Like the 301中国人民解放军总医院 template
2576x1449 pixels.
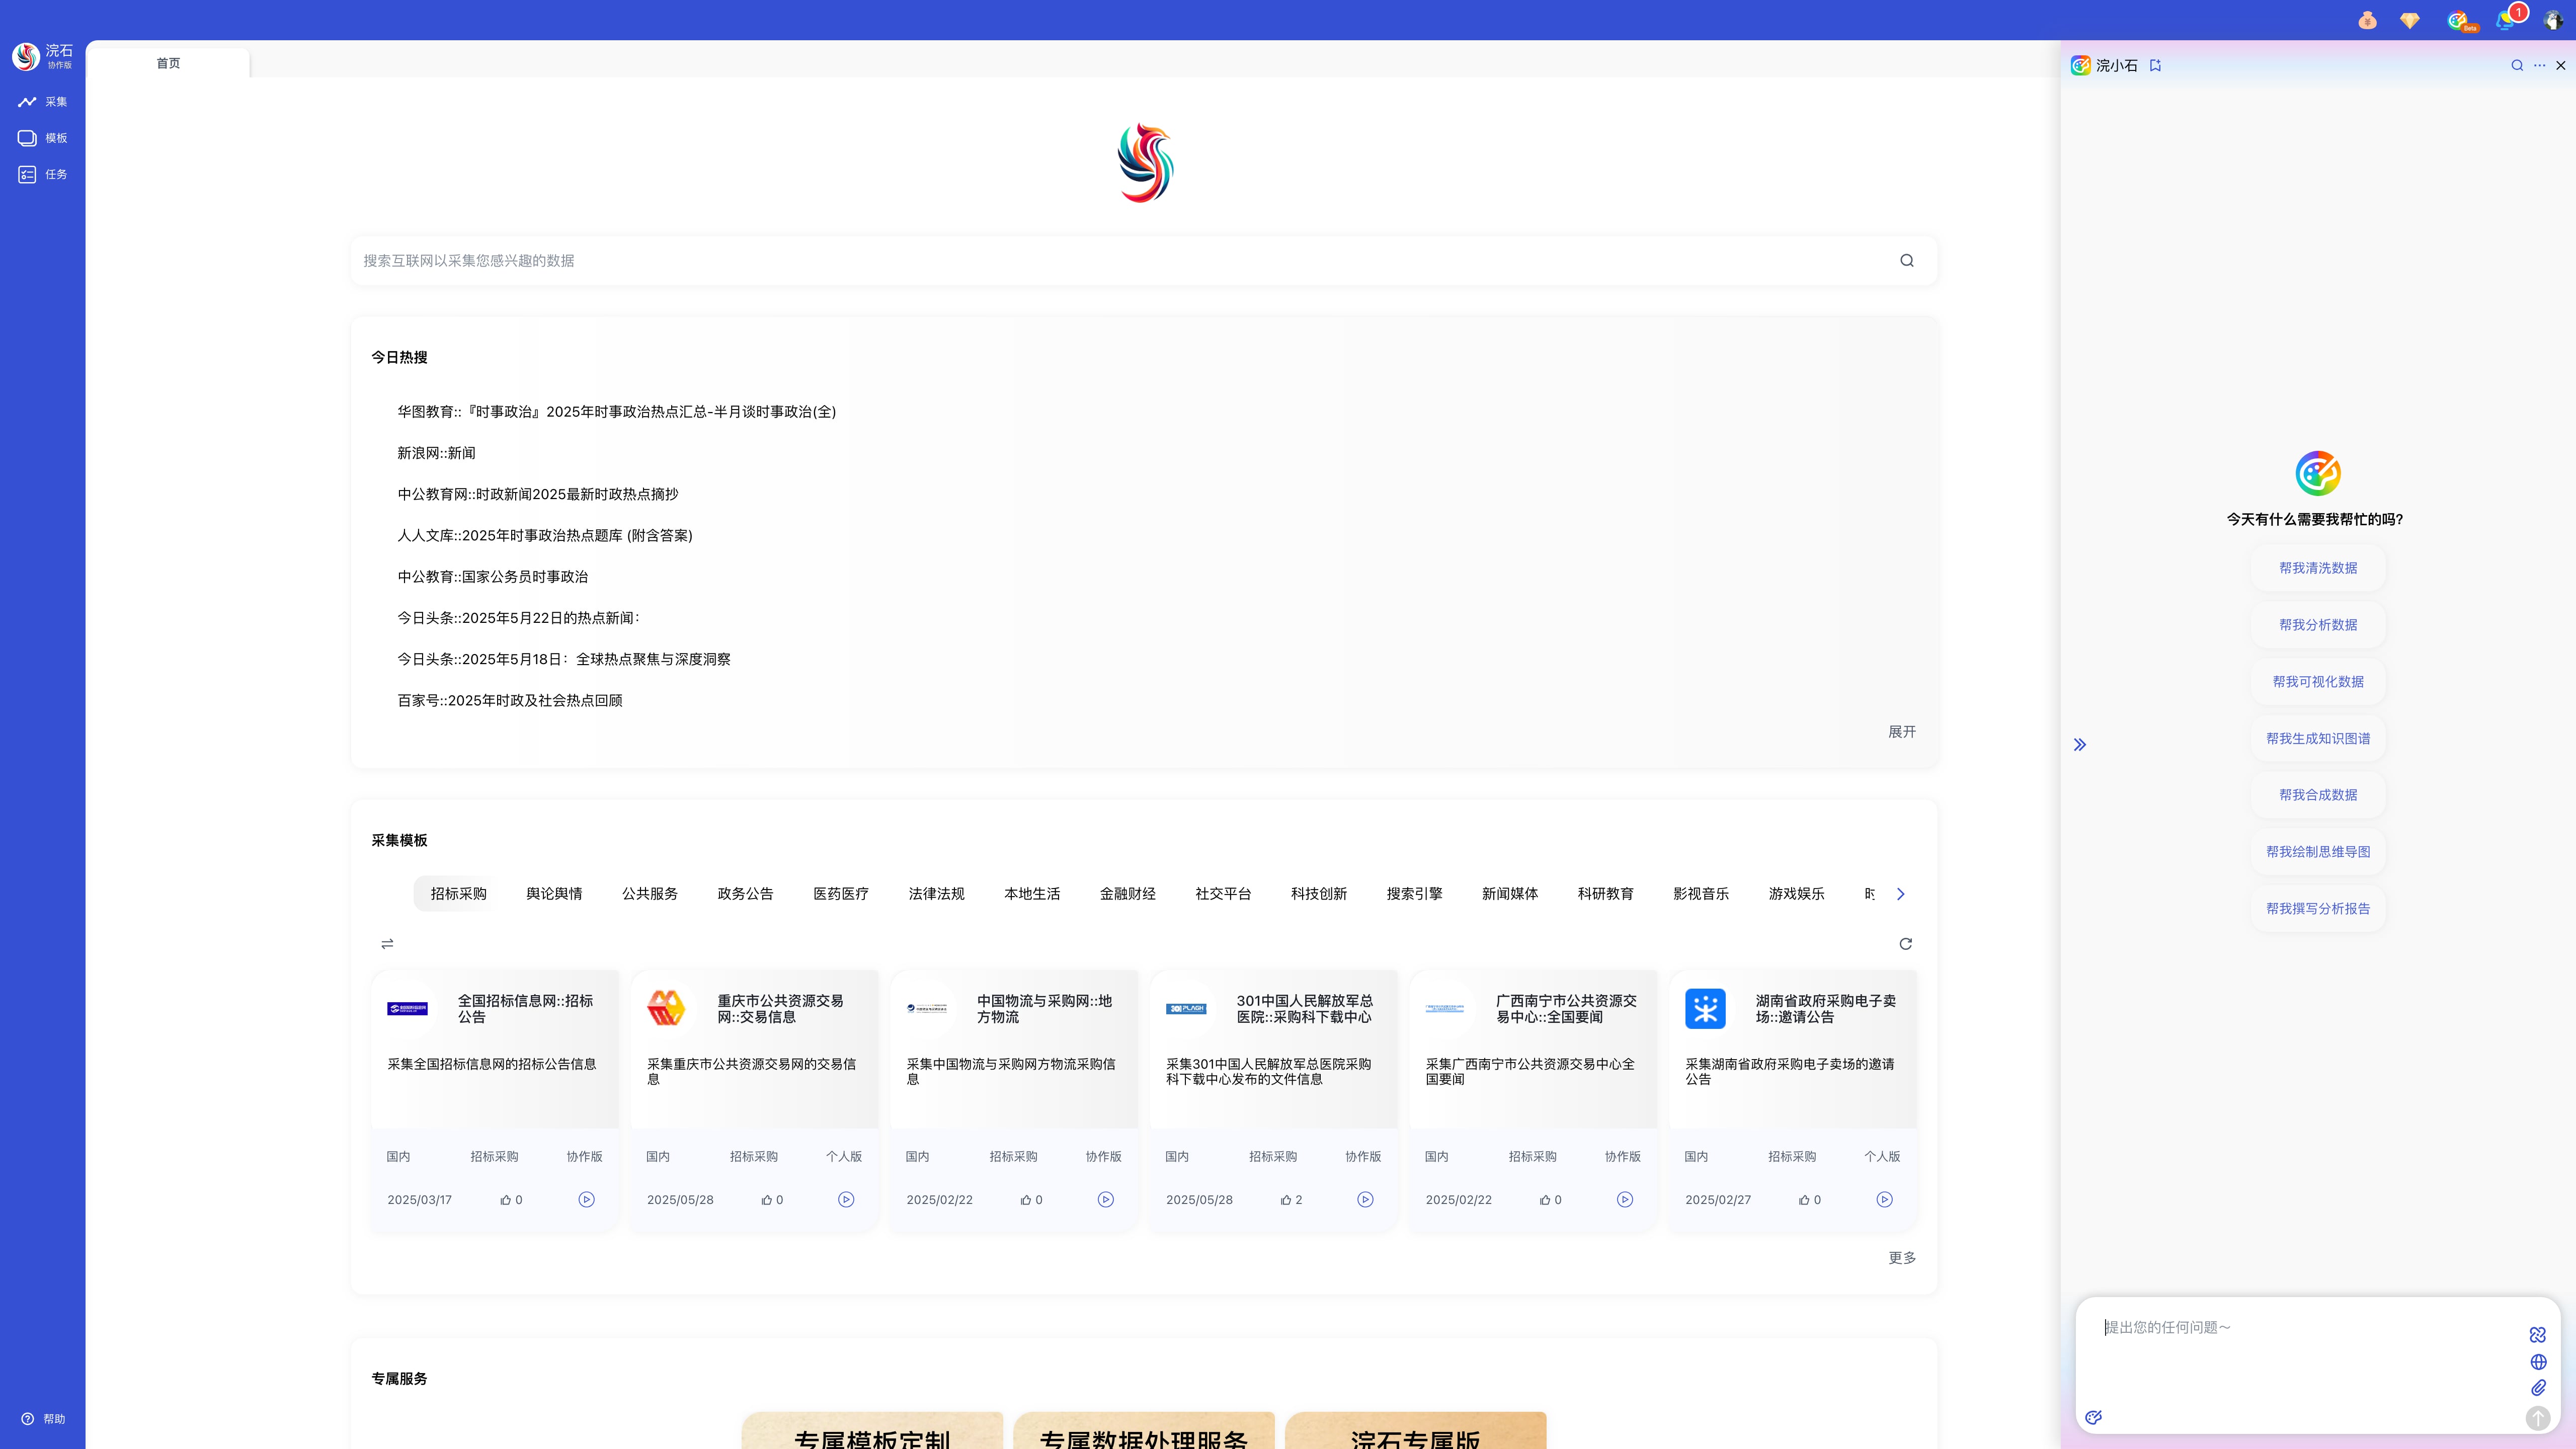tap(1286, 1200)
